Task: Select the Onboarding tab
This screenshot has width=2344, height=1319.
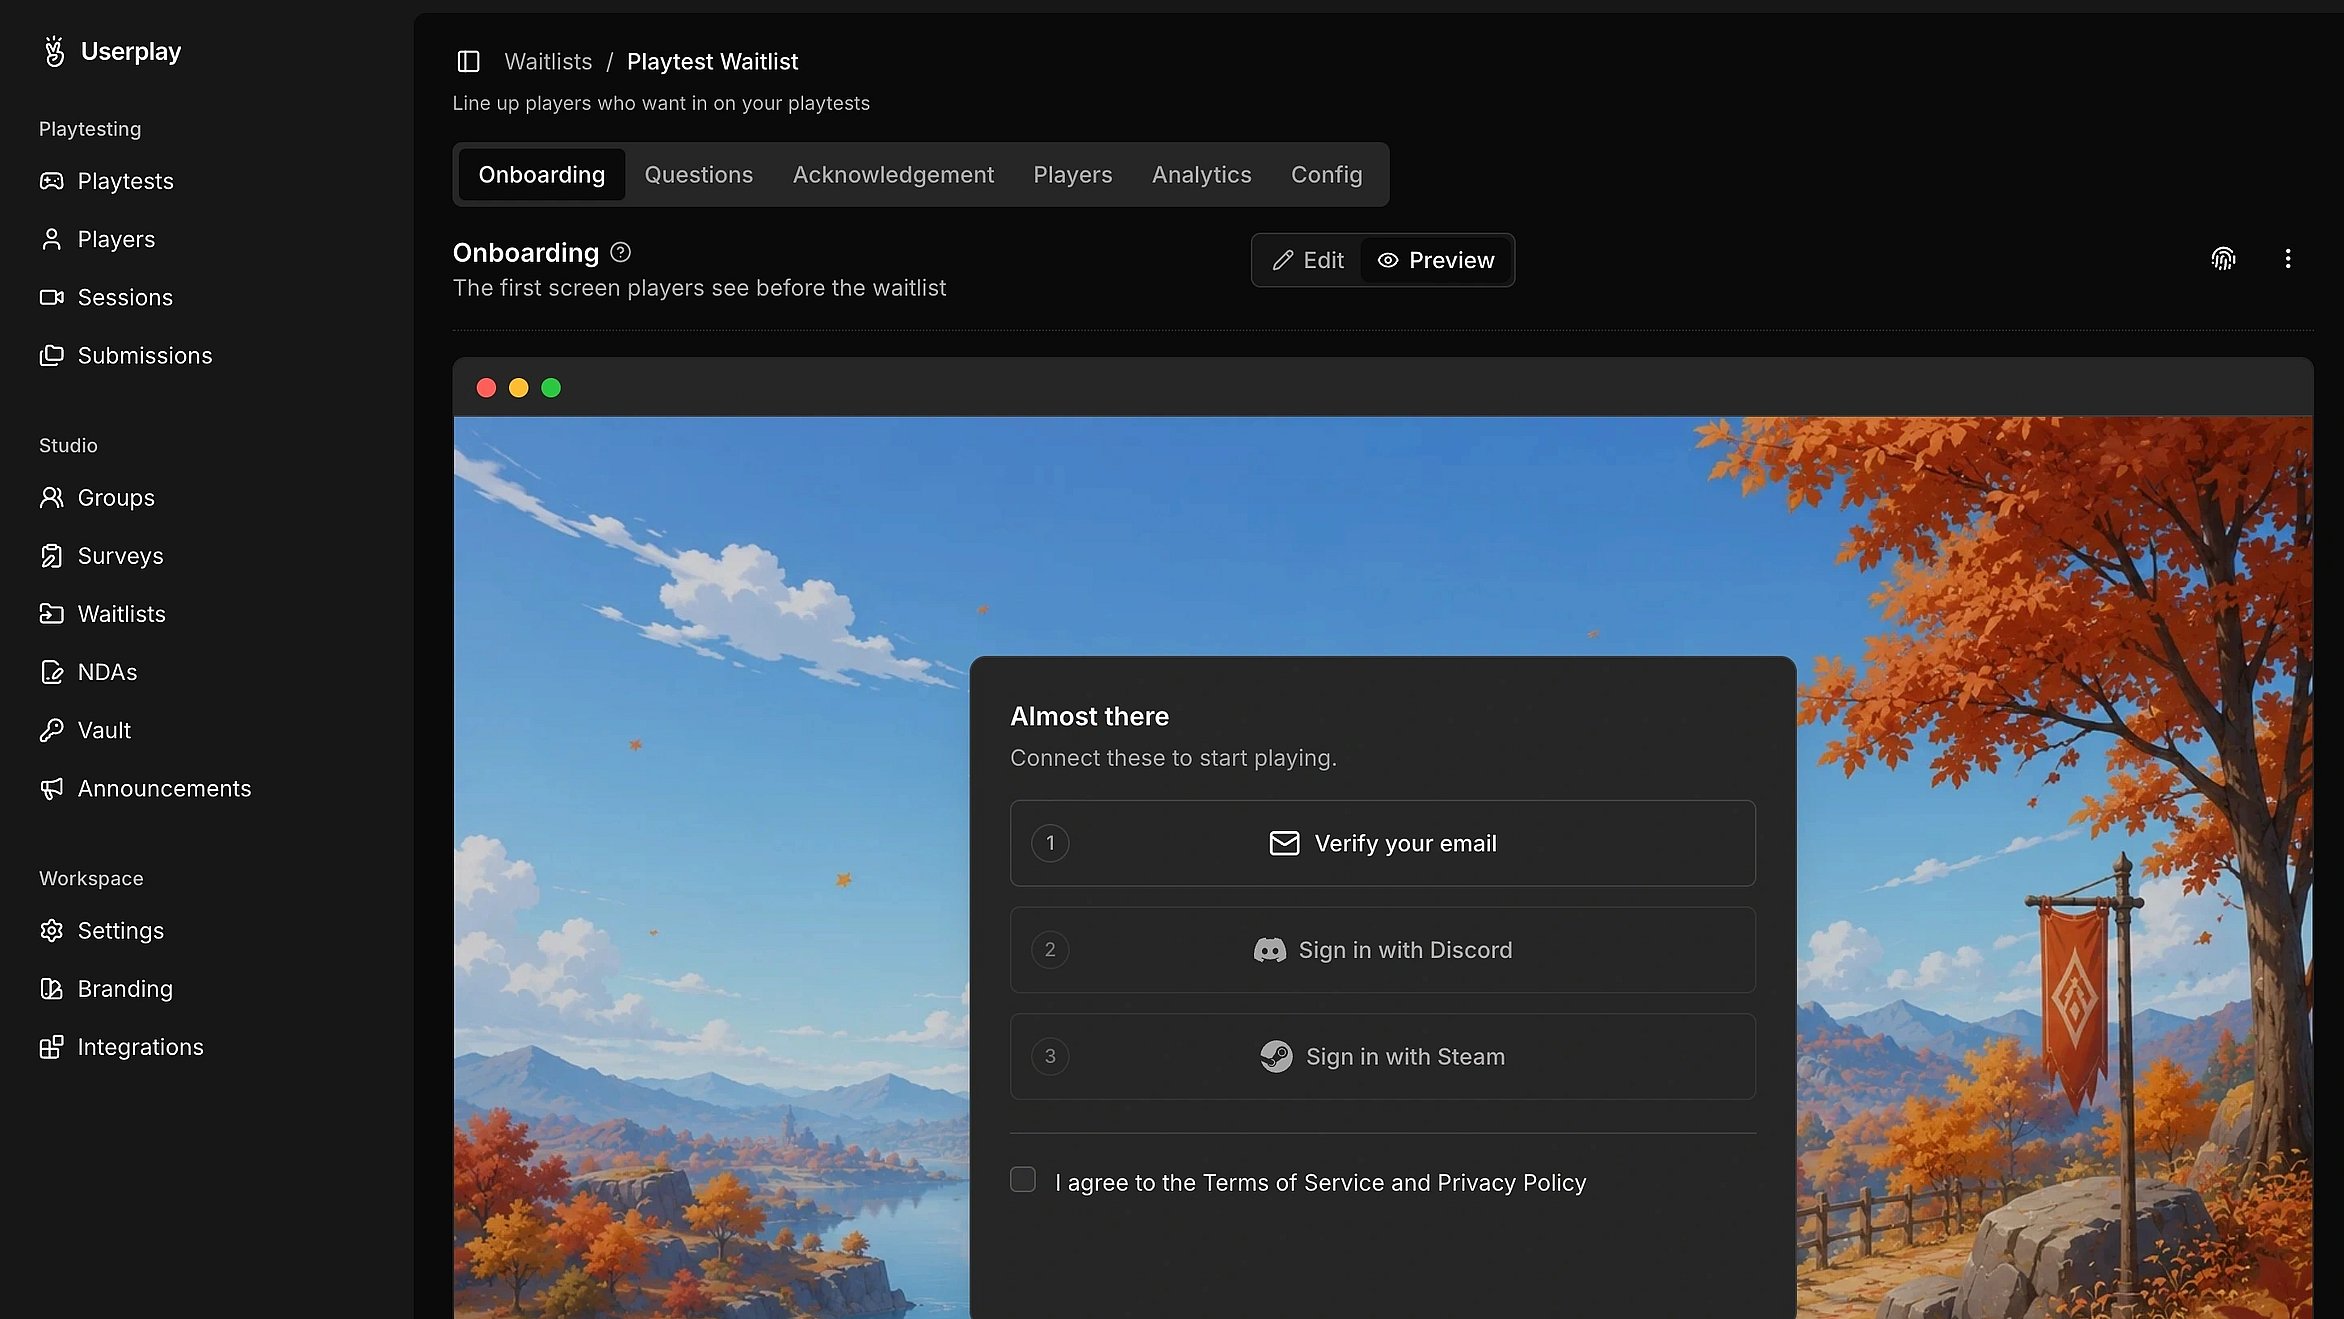Action: (542, 174)
